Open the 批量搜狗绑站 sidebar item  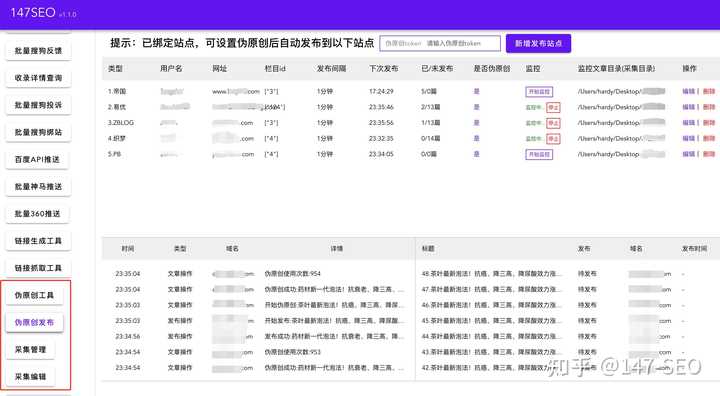click(x=38, y=132)
